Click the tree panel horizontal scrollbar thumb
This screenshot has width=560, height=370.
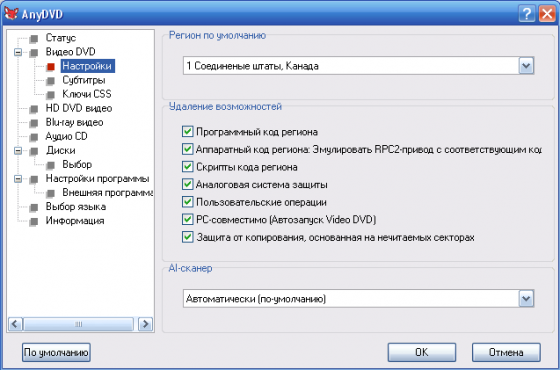[79, 324]
